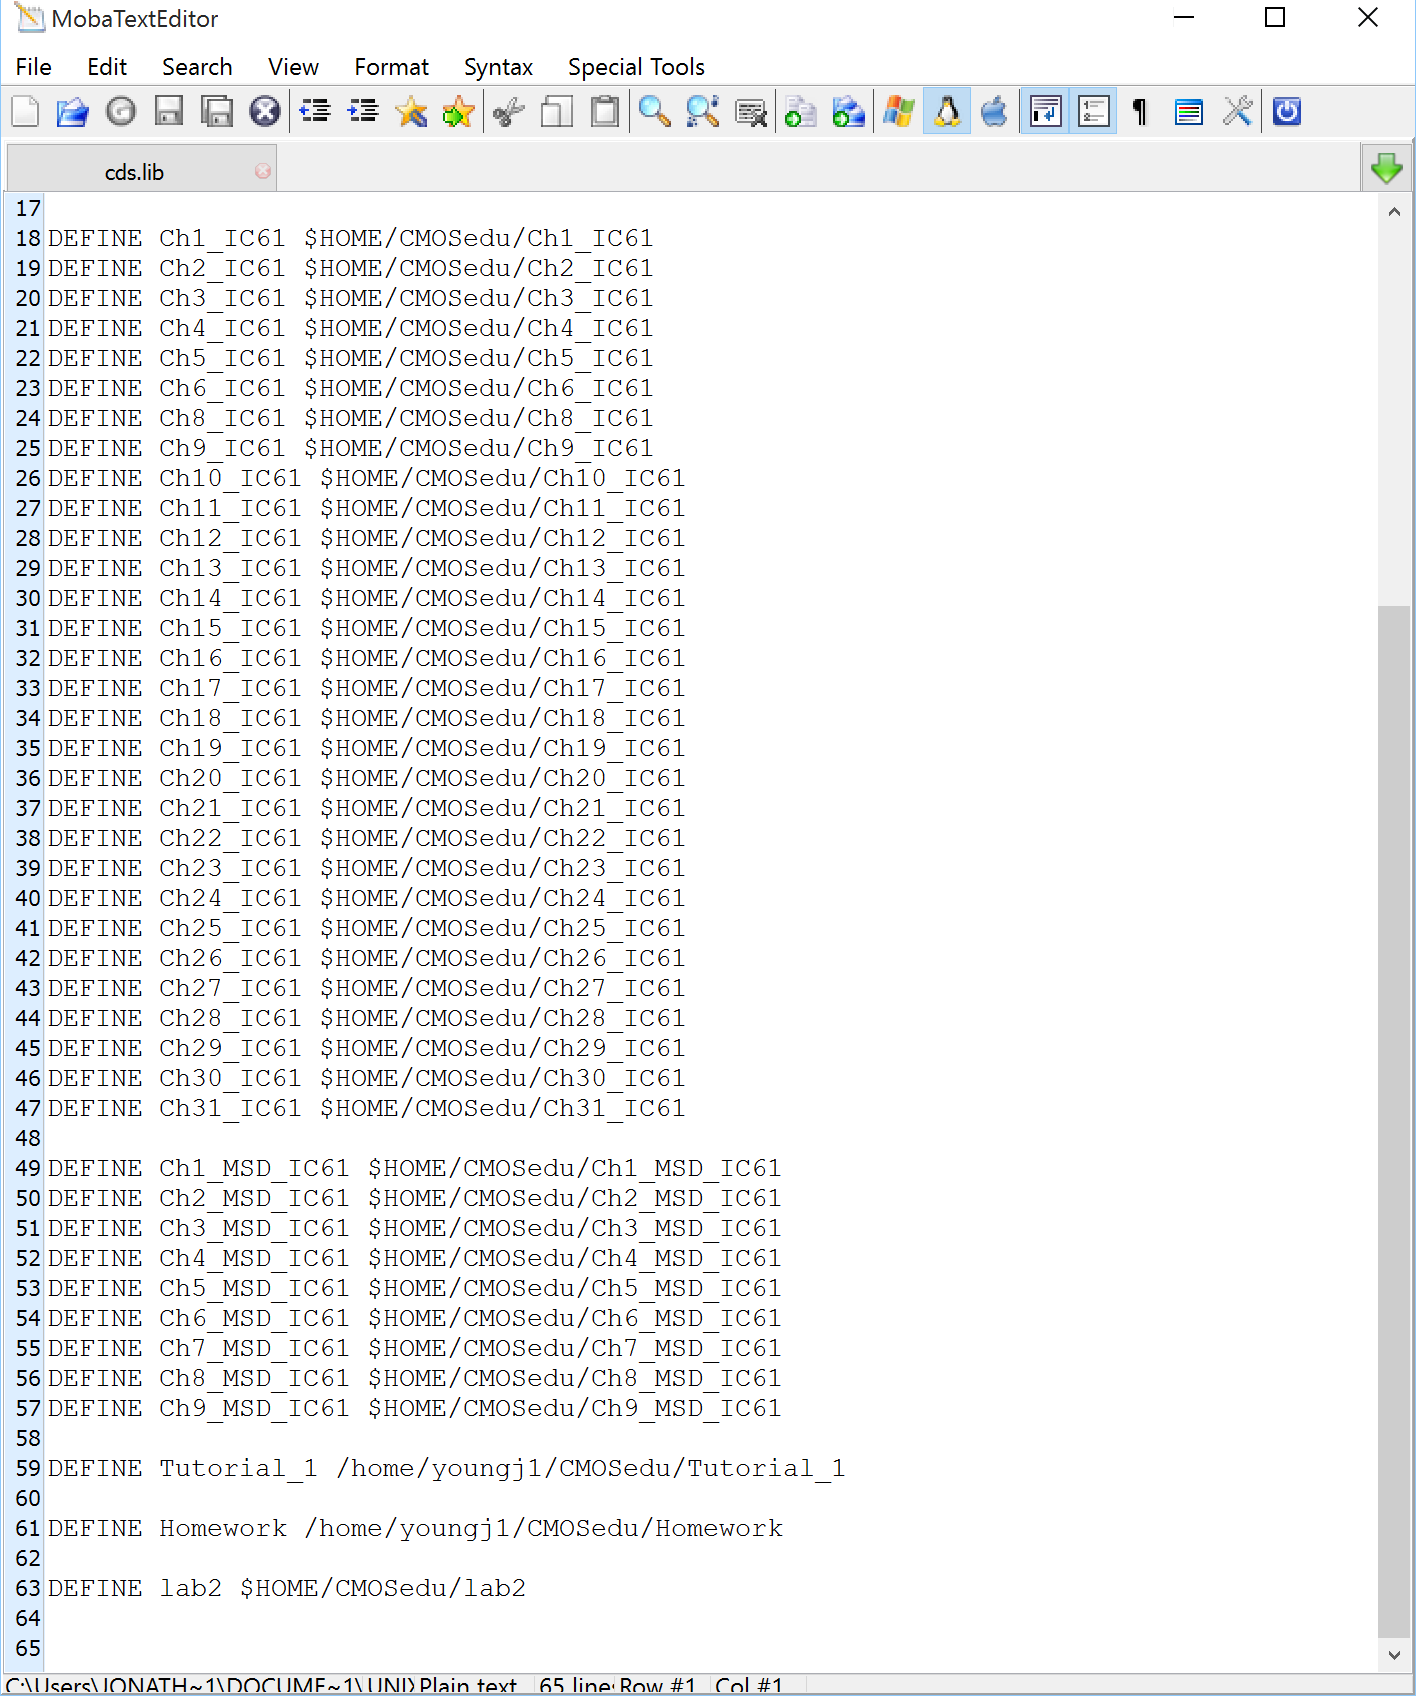Click line 41 text defining Ch25_IC61
This screenshot has width=1416, height=1696.
coord(366,928)
